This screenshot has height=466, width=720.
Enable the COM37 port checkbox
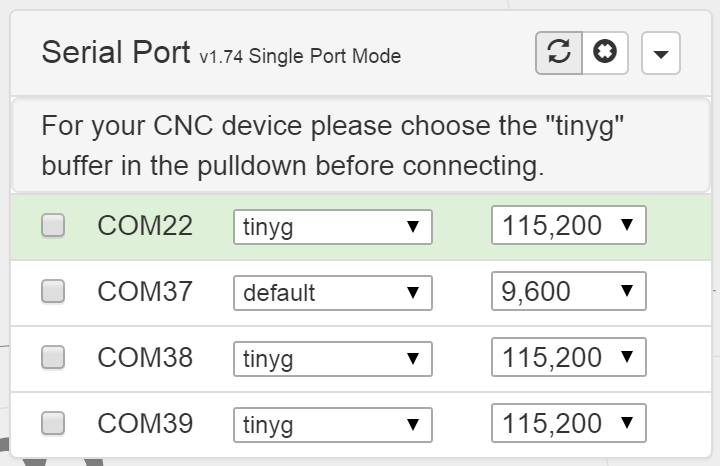53,291
